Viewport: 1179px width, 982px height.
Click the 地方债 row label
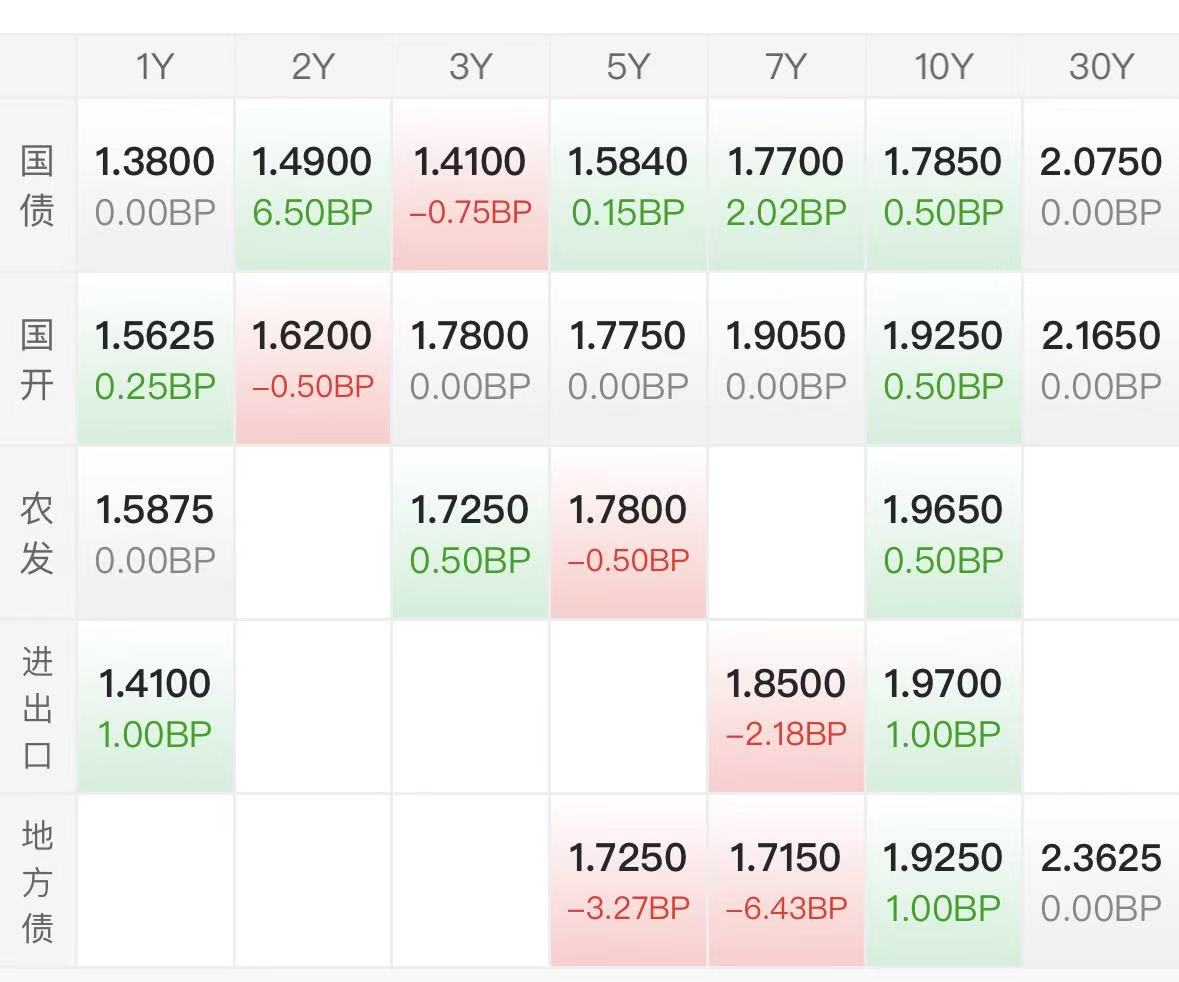37,882
